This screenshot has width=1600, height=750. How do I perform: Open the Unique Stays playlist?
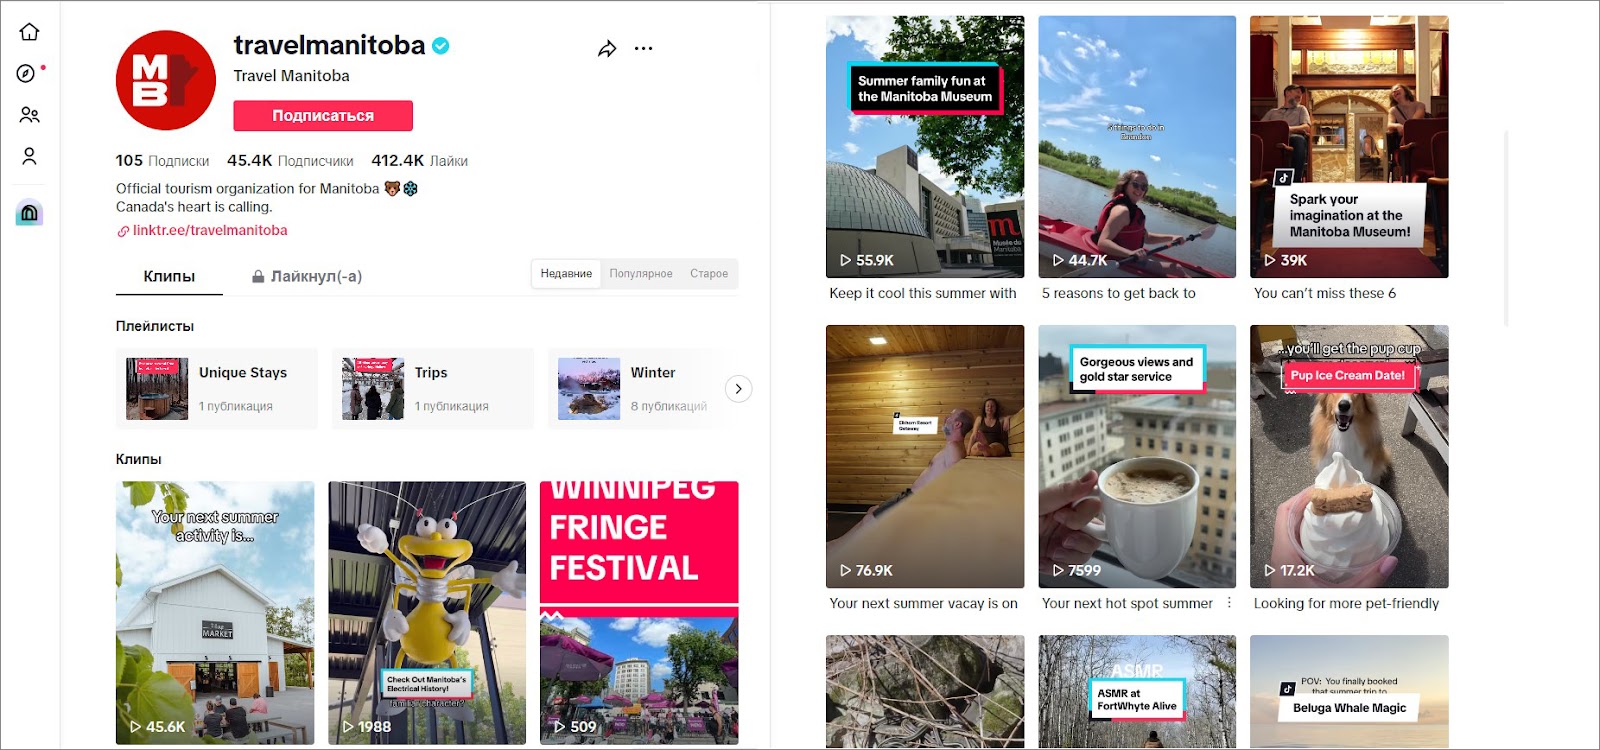pos(217,389)
